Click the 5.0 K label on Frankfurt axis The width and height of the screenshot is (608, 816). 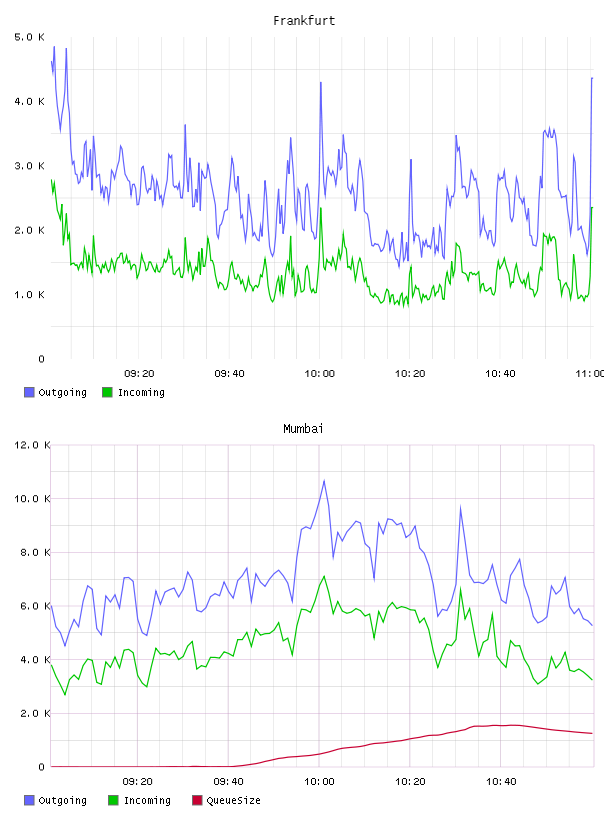[30, 37]
